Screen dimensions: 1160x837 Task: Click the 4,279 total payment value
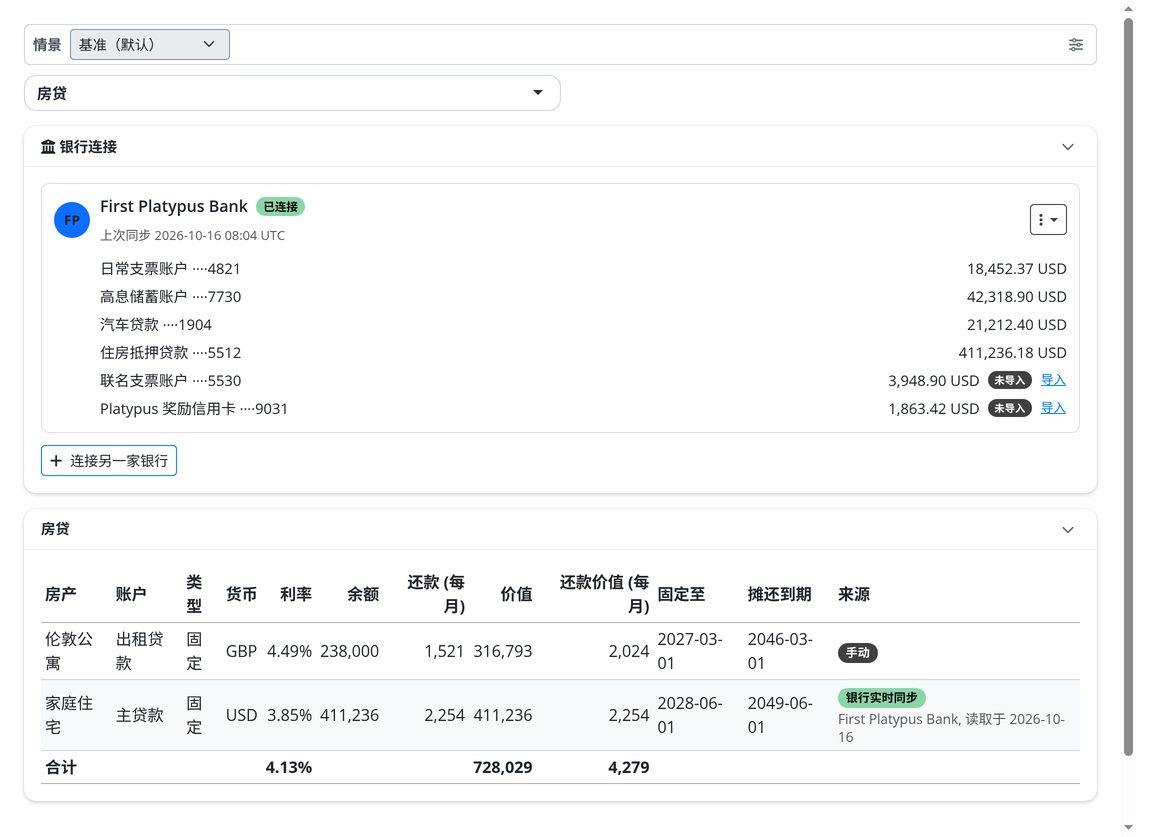point(629,767)
